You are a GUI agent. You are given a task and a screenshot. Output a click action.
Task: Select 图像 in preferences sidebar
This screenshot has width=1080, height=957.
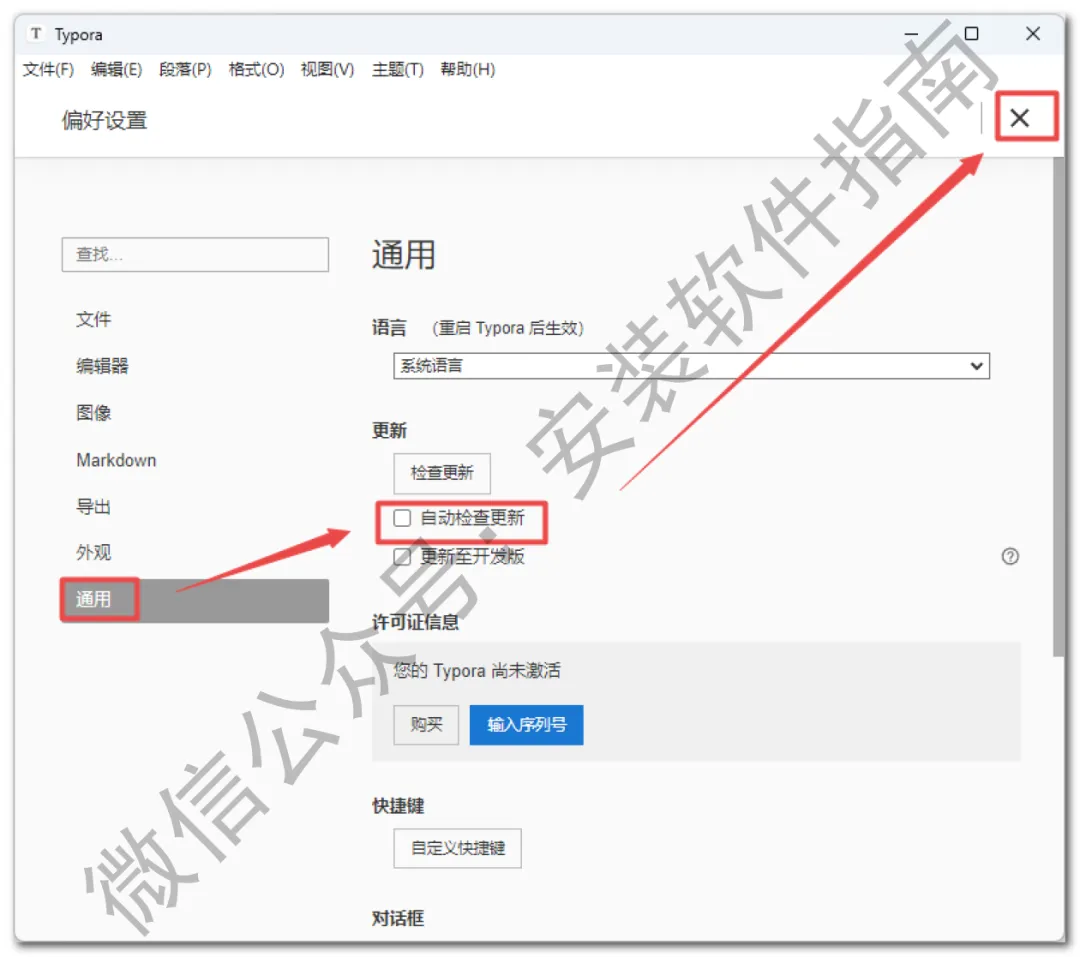195,413
